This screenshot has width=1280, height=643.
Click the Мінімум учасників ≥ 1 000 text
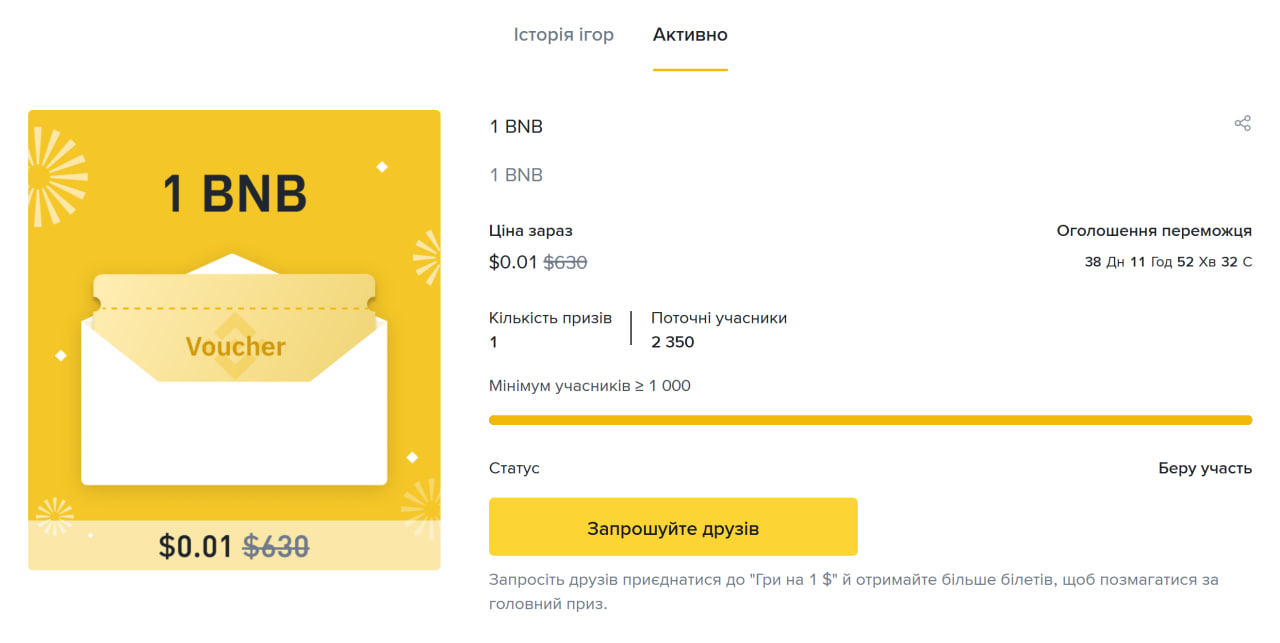(589, 385)
